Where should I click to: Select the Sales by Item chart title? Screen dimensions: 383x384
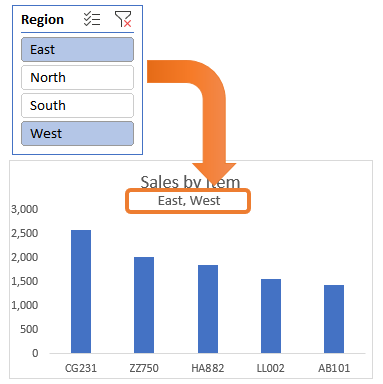coord(190,182)
